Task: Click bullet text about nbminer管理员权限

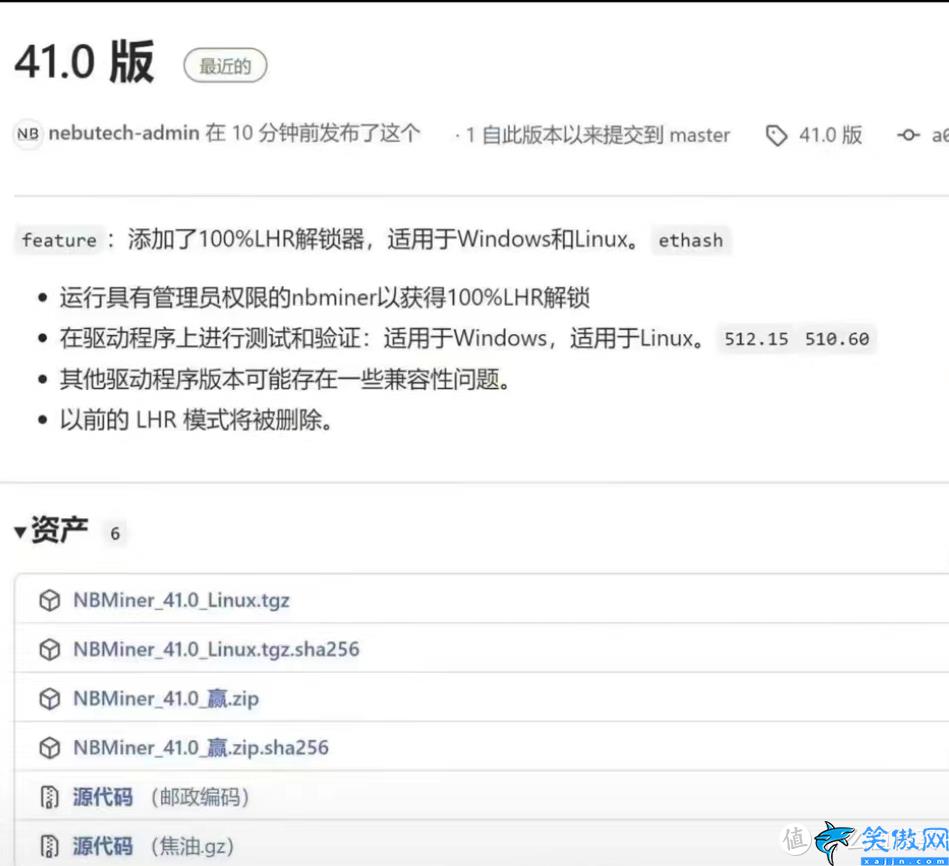Action: coord(324,298)
